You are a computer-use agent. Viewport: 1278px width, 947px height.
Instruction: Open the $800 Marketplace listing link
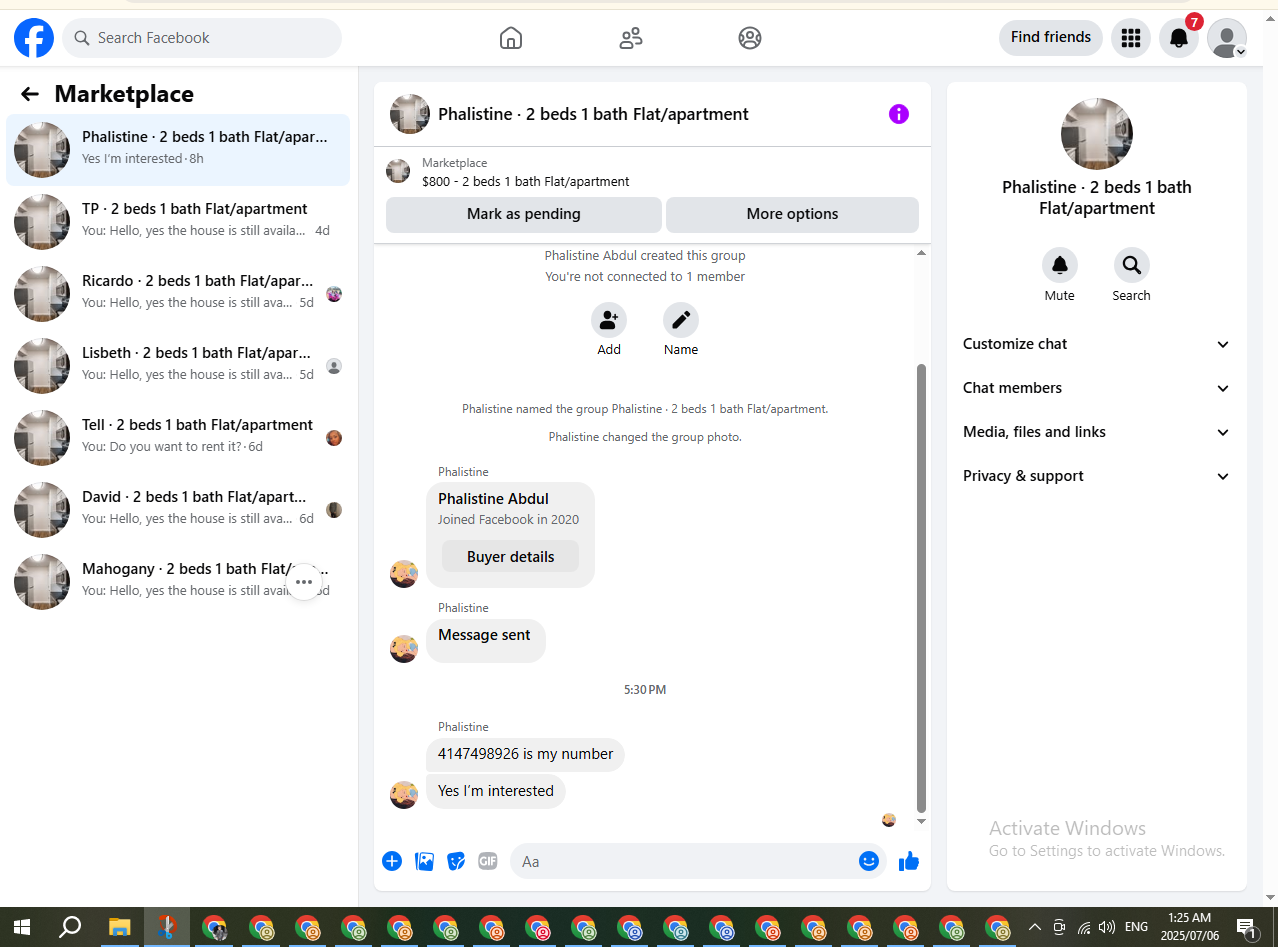coord(526,182)
